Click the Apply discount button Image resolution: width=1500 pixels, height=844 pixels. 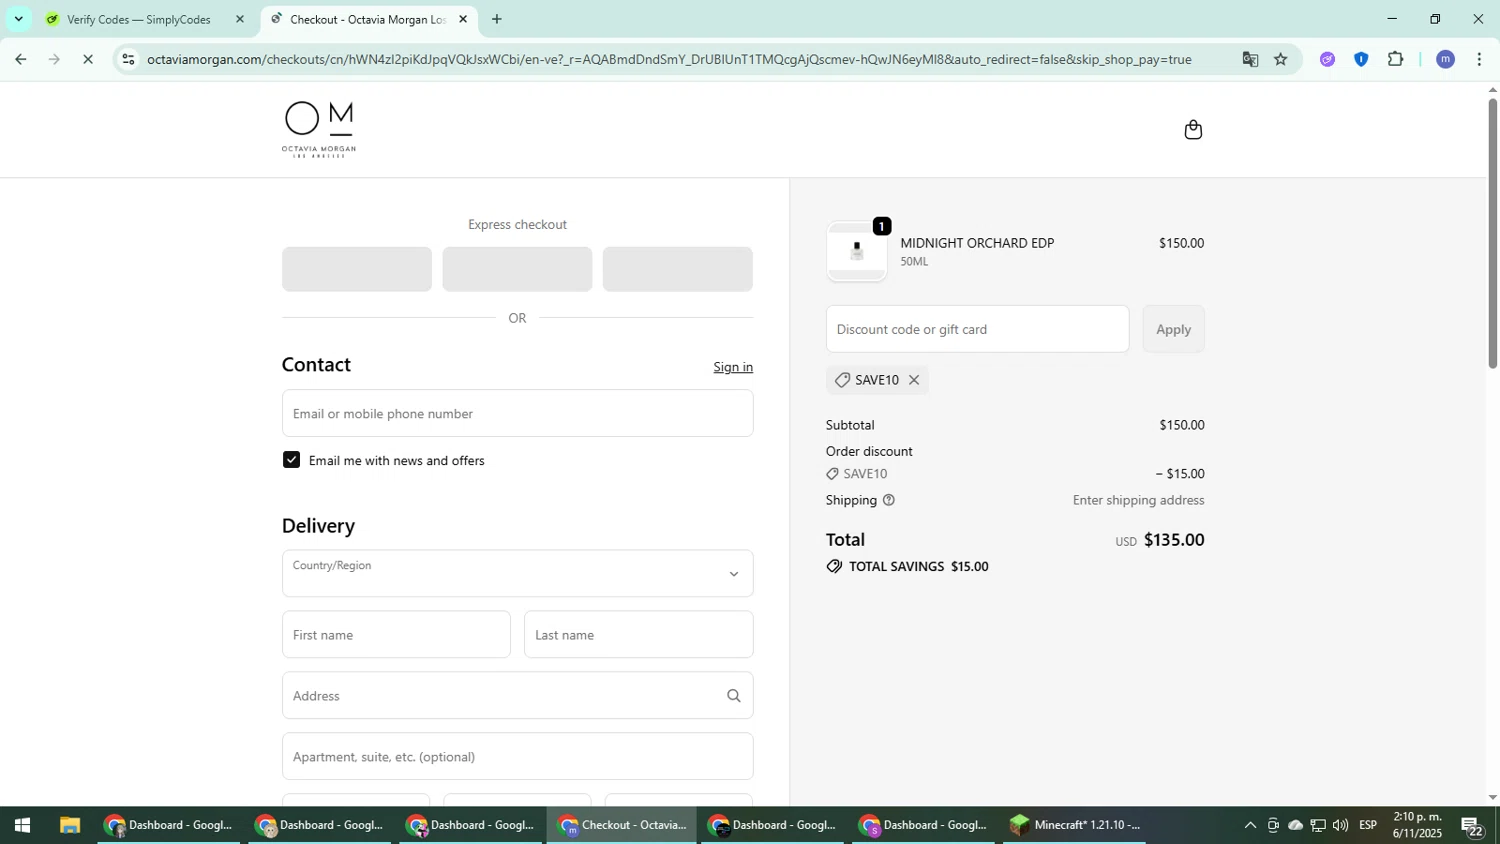pos(1173,329)
